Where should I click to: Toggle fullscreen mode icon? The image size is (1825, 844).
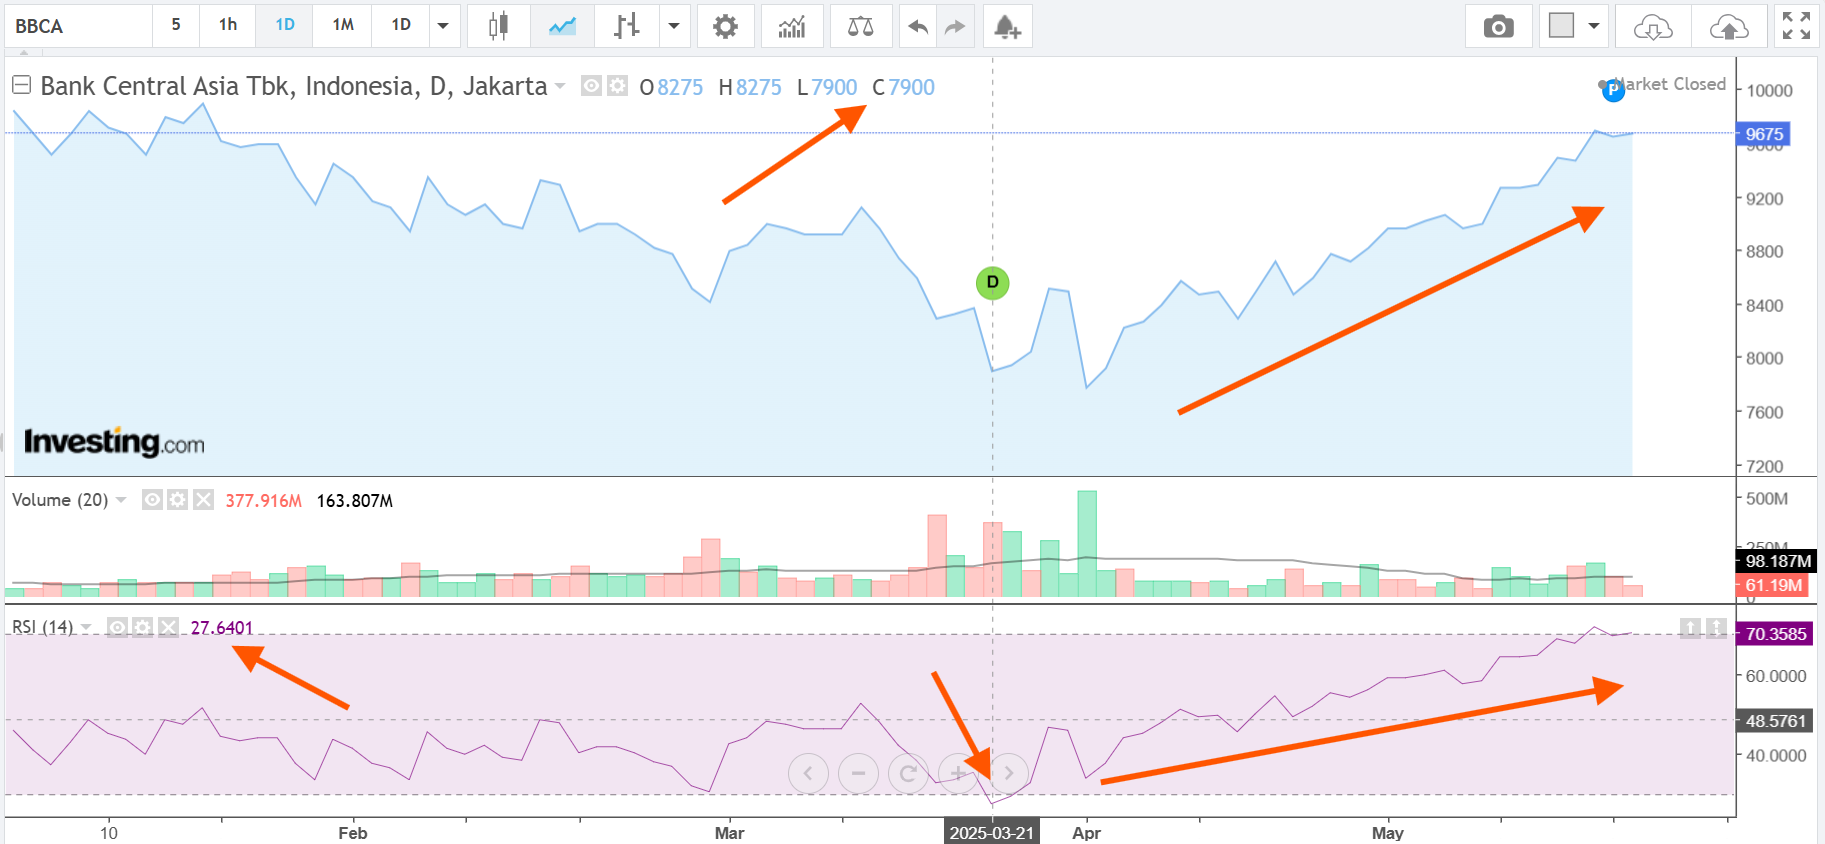point(1796,26)
